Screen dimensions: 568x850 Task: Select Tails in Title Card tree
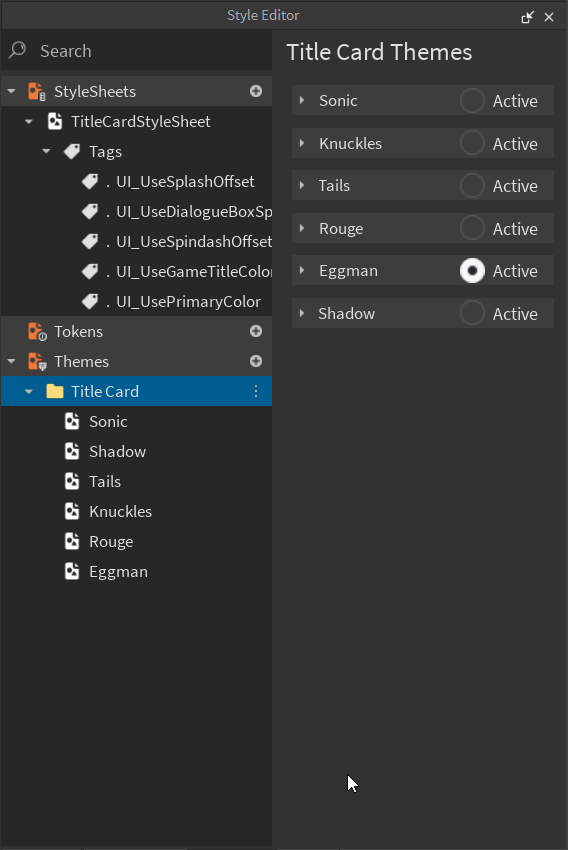(x=105, y=481)
